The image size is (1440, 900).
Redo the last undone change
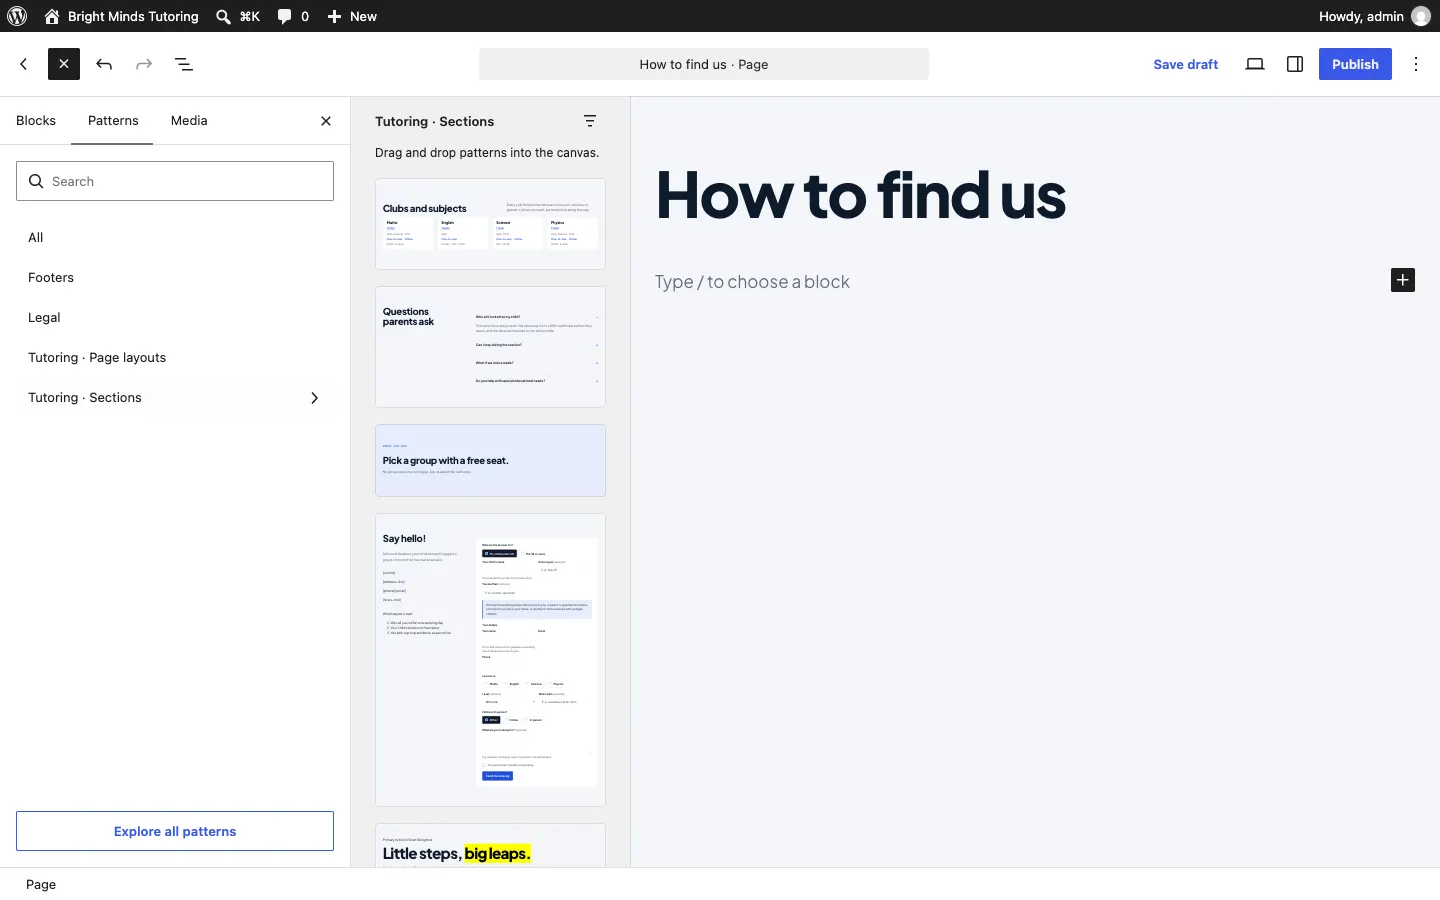(x=144, y=64)
